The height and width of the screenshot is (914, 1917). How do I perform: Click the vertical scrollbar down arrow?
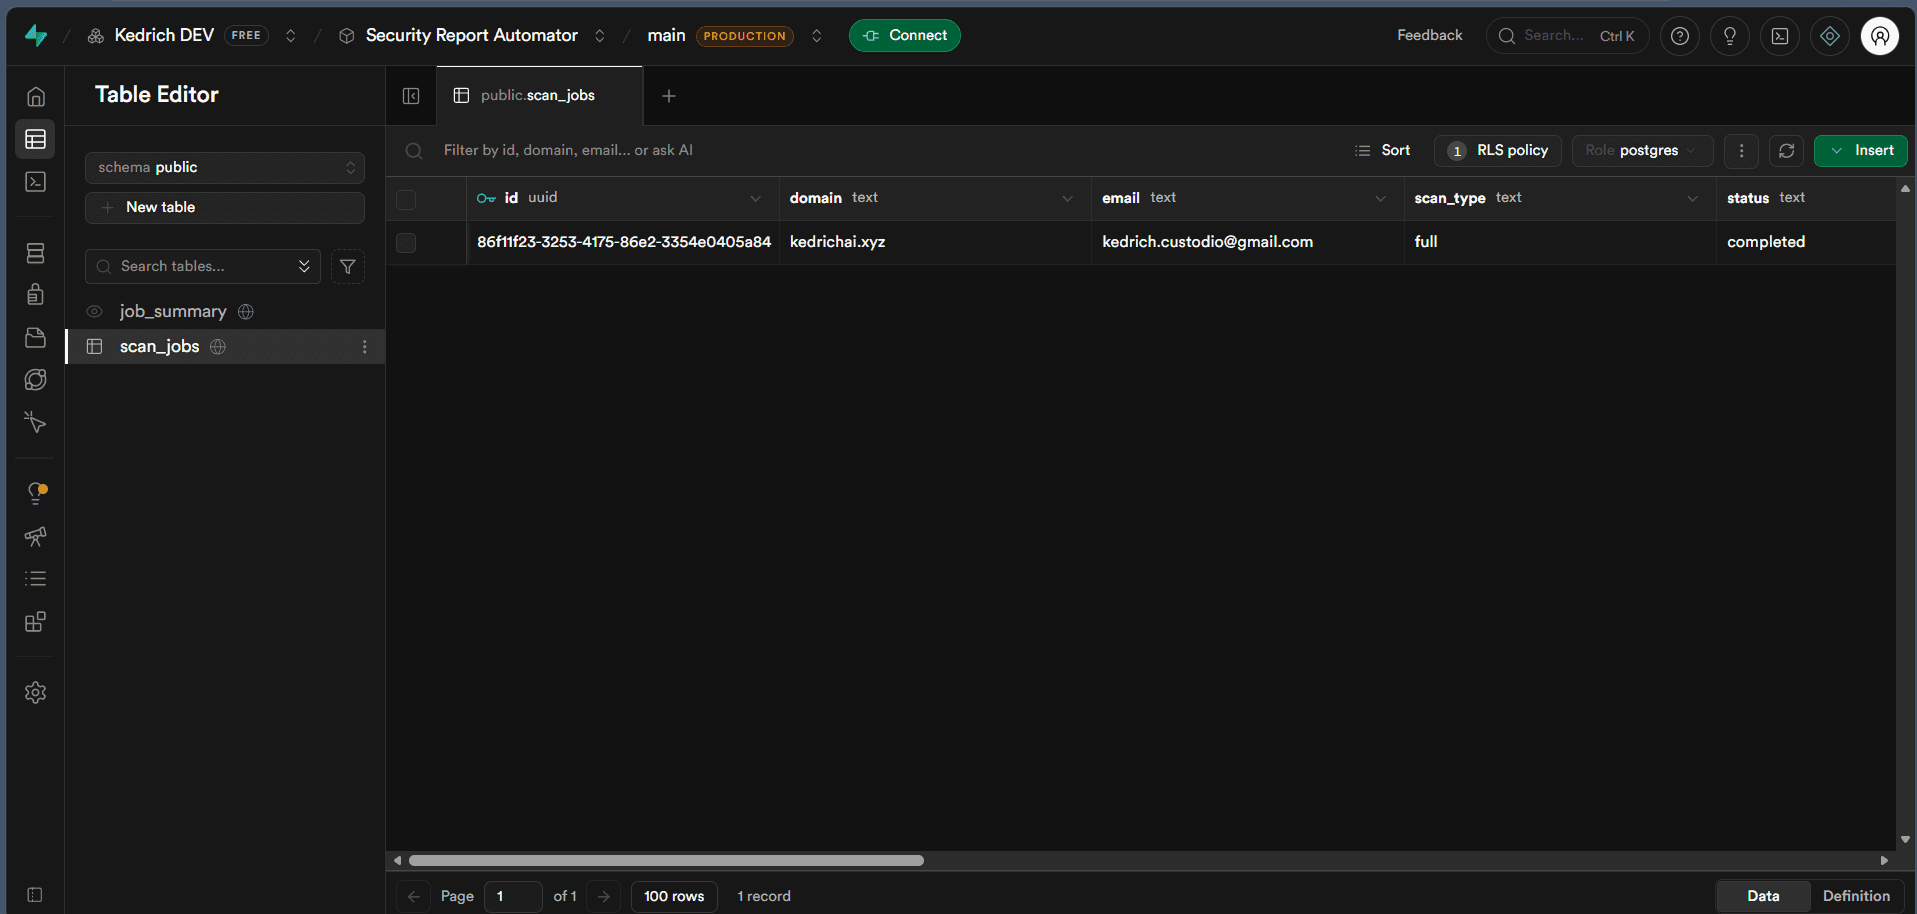click(1906, 840)
